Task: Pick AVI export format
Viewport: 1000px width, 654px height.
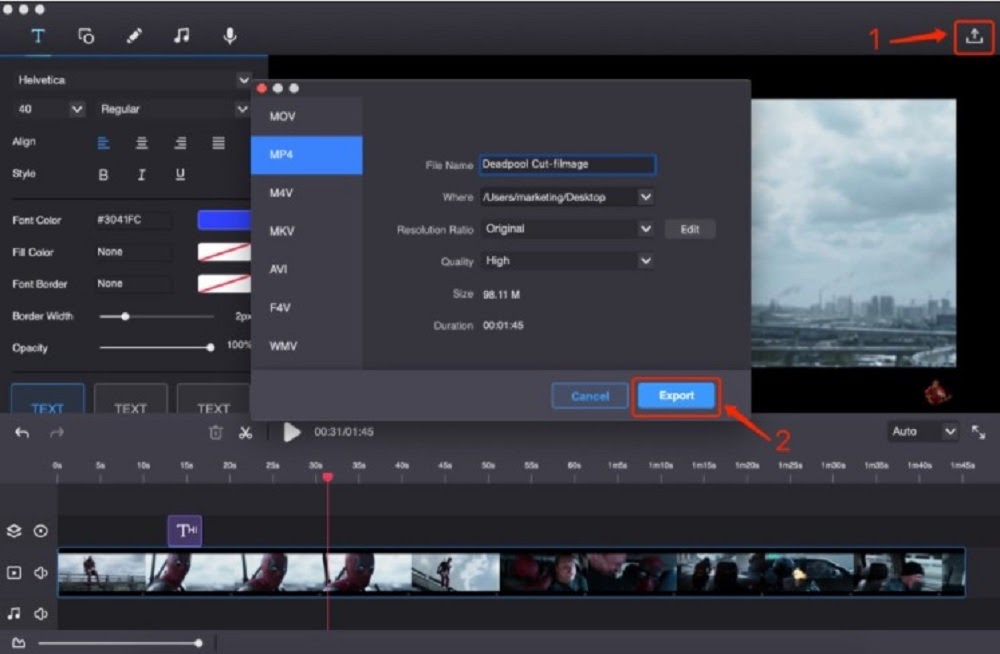Action: click(x=307, y=269)
